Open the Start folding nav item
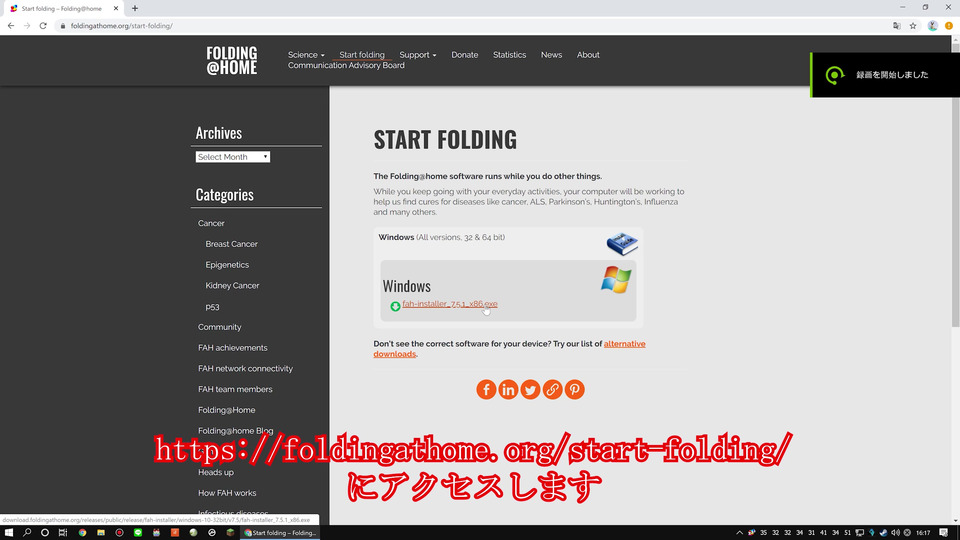The image size is (960, 540). click(x=362, y=54)
